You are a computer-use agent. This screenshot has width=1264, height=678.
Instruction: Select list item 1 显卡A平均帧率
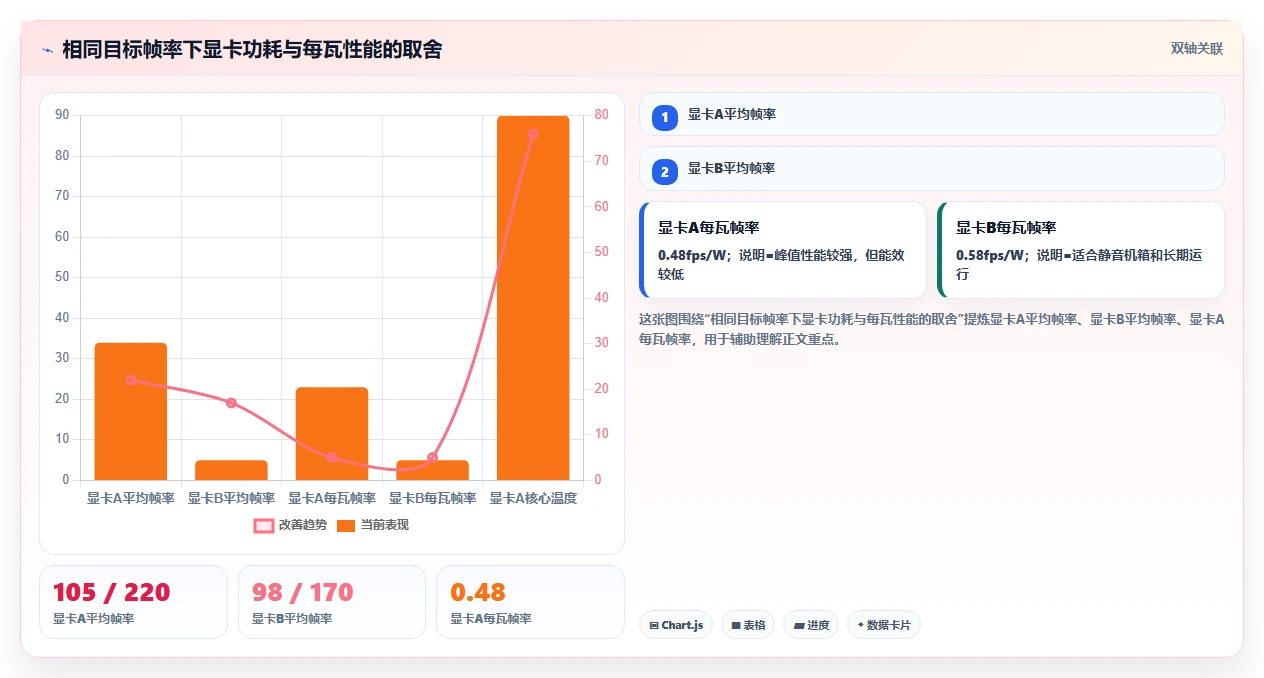[x=932, y=114]
